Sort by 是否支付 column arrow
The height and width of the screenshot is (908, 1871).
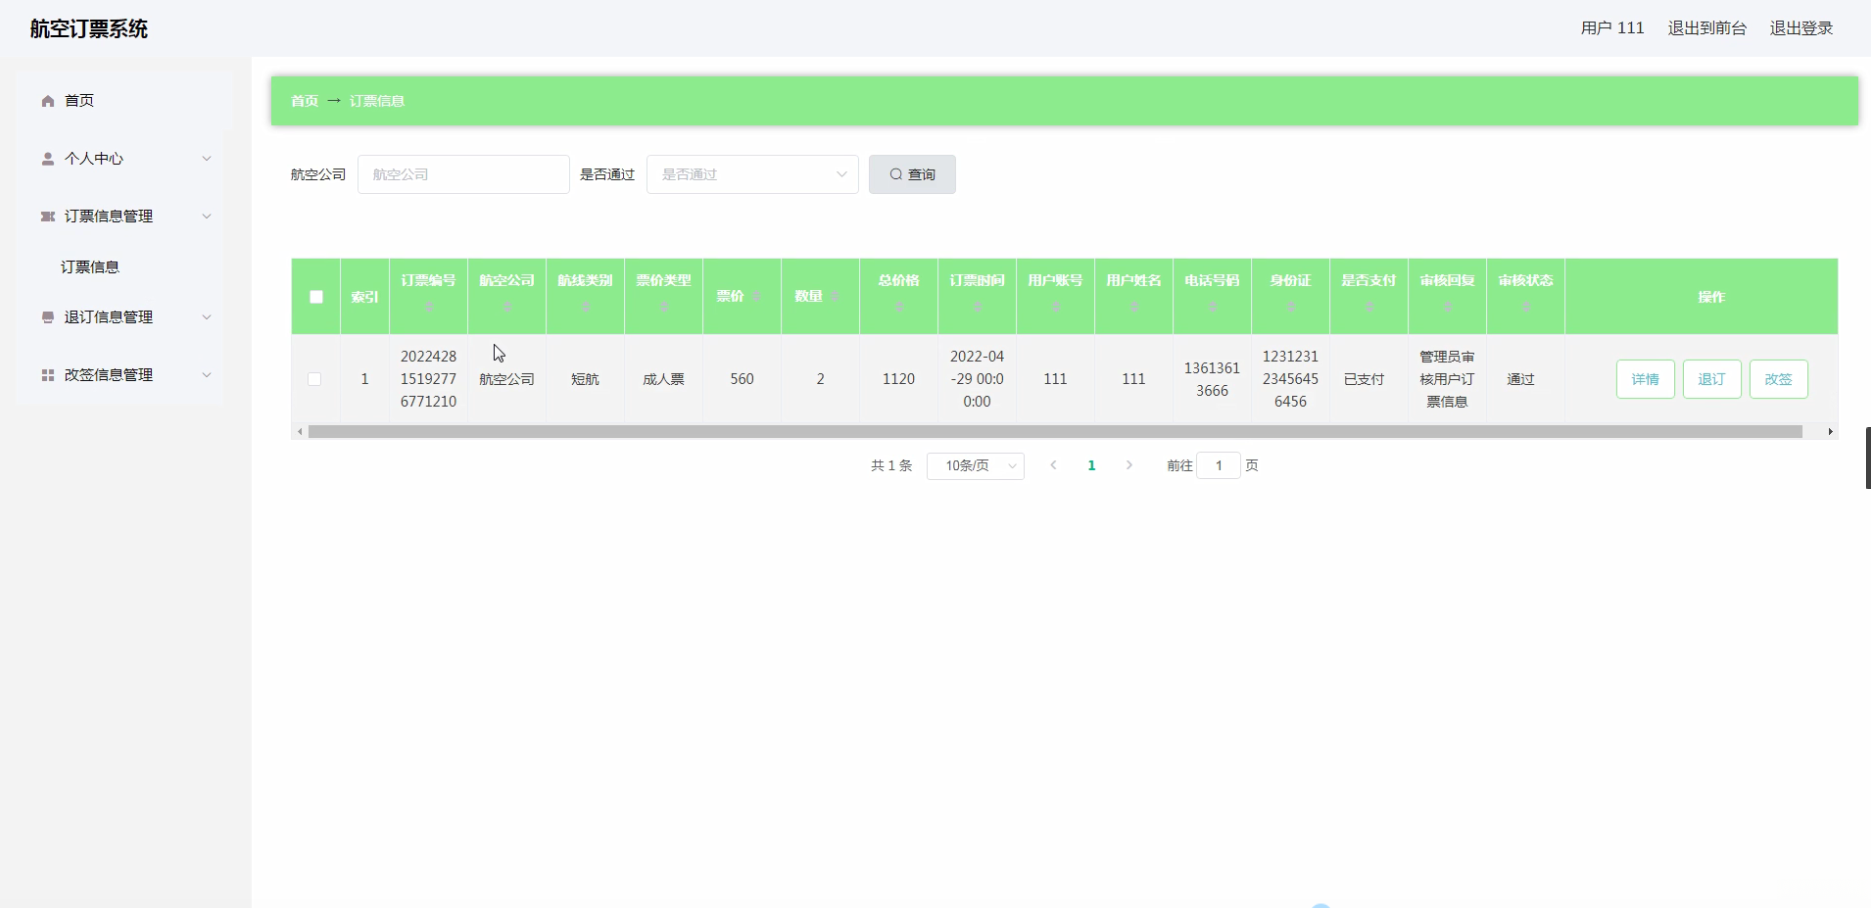[x=1369, y=307]
